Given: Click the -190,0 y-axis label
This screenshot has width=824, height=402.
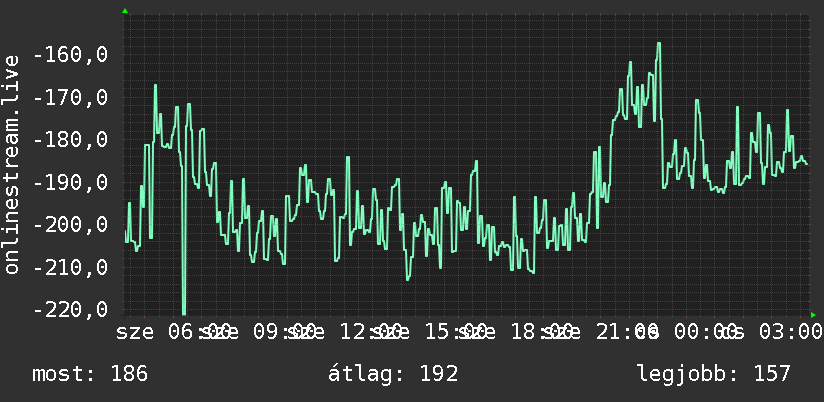Looking at the screenshot, I should click(71, 183).
